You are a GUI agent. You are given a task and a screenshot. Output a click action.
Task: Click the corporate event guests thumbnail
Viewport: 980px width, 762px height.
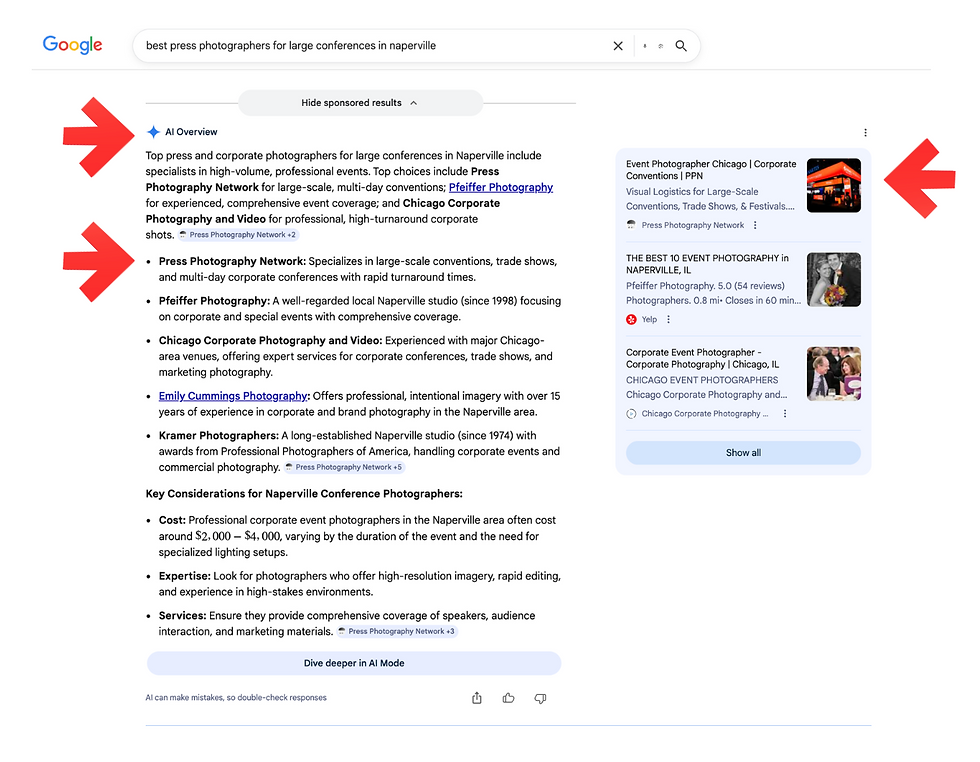(834, 373)
